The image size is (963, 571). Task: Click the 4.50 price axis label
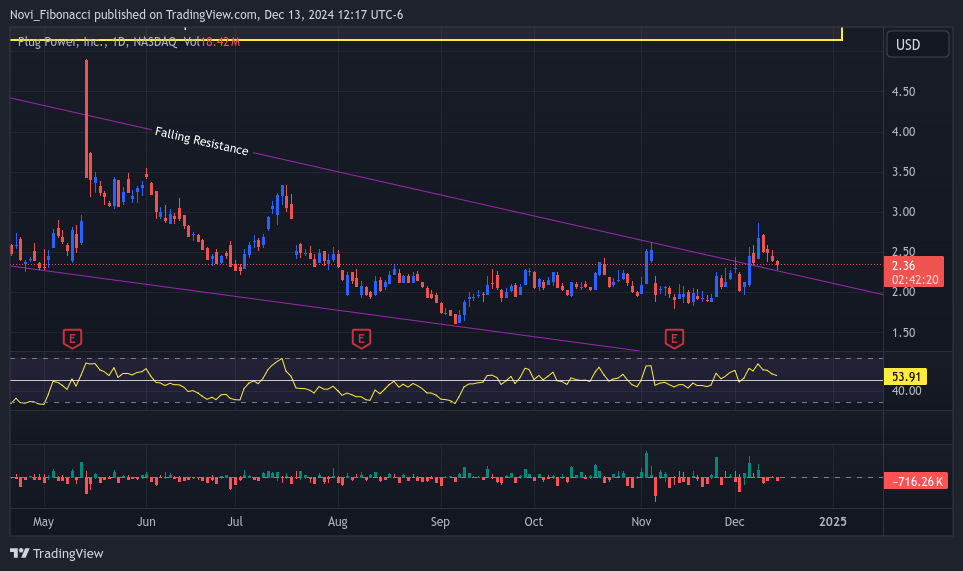click(903, 91)
